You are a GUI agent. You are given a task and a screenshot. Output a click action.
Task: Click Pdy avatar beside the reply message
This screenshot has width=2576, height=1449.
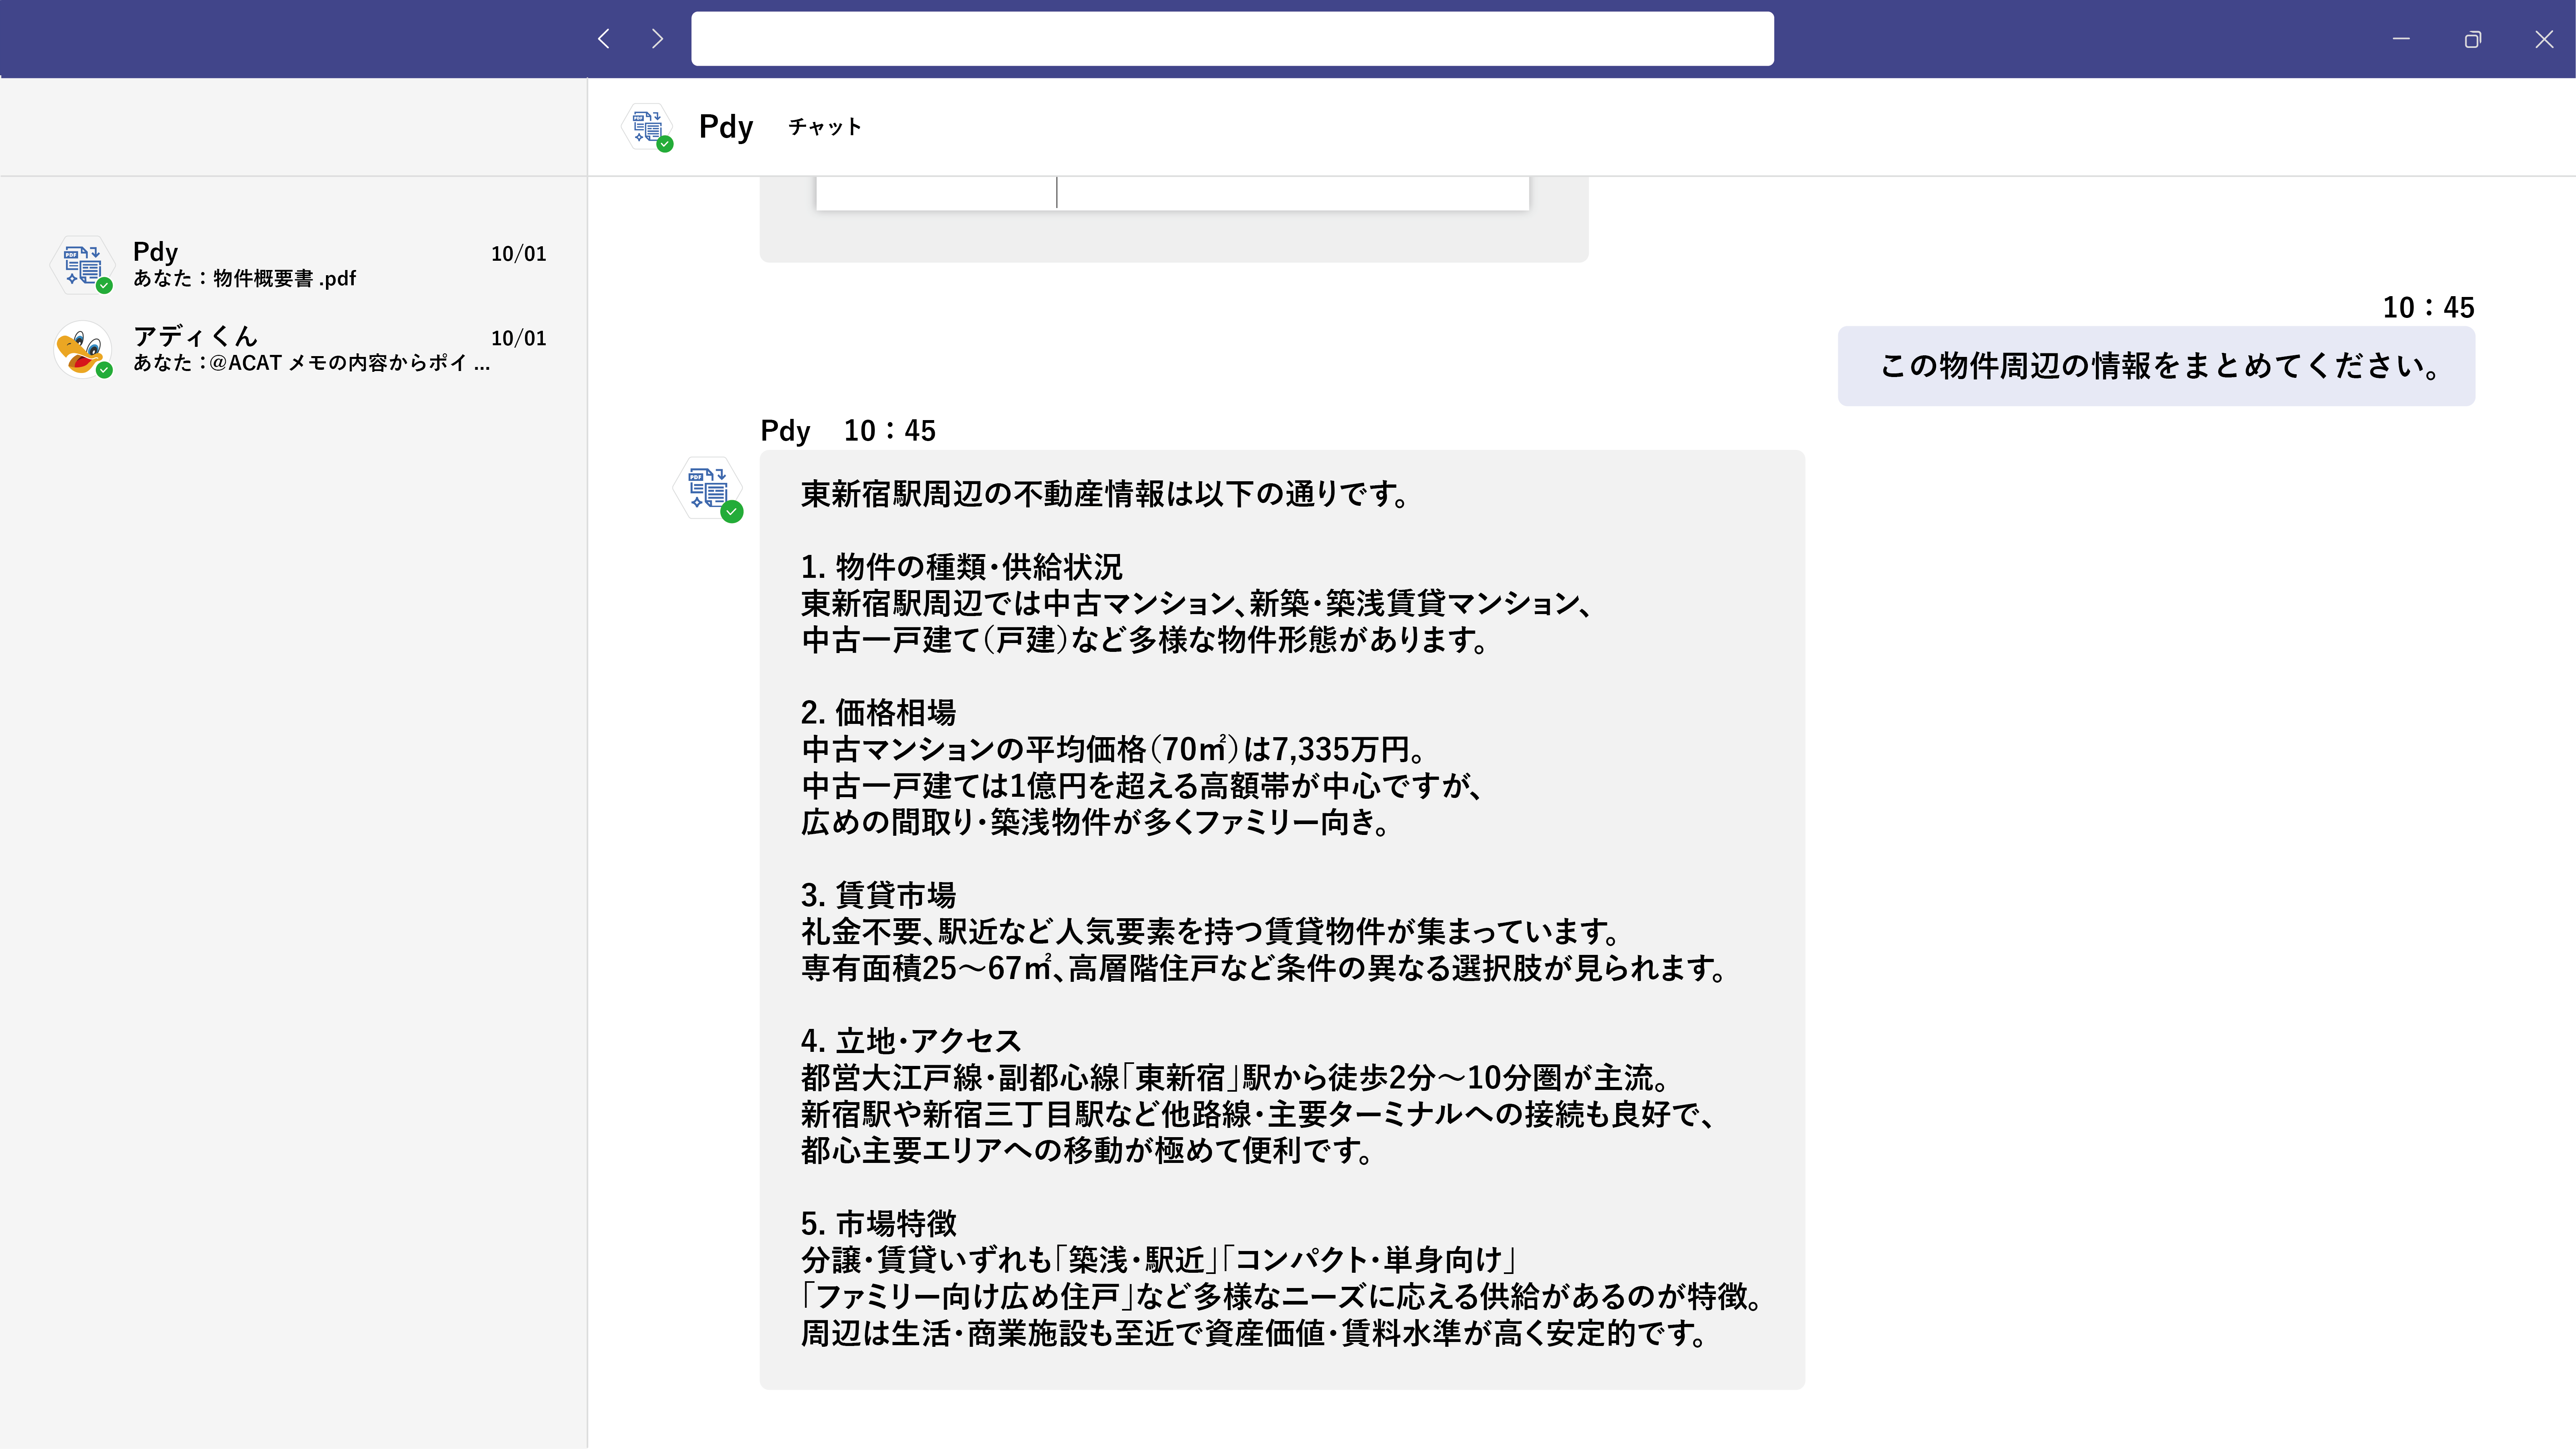pos(708,489)
